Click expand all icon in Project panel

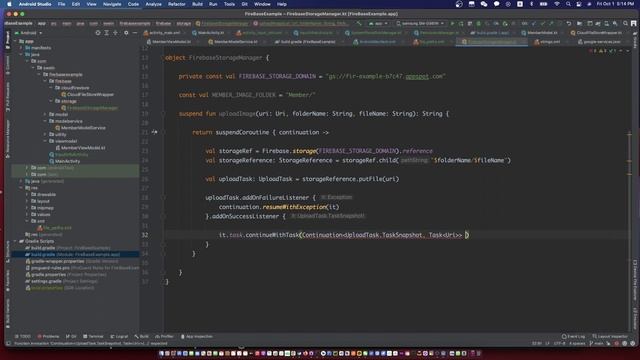tap(107, 33)
